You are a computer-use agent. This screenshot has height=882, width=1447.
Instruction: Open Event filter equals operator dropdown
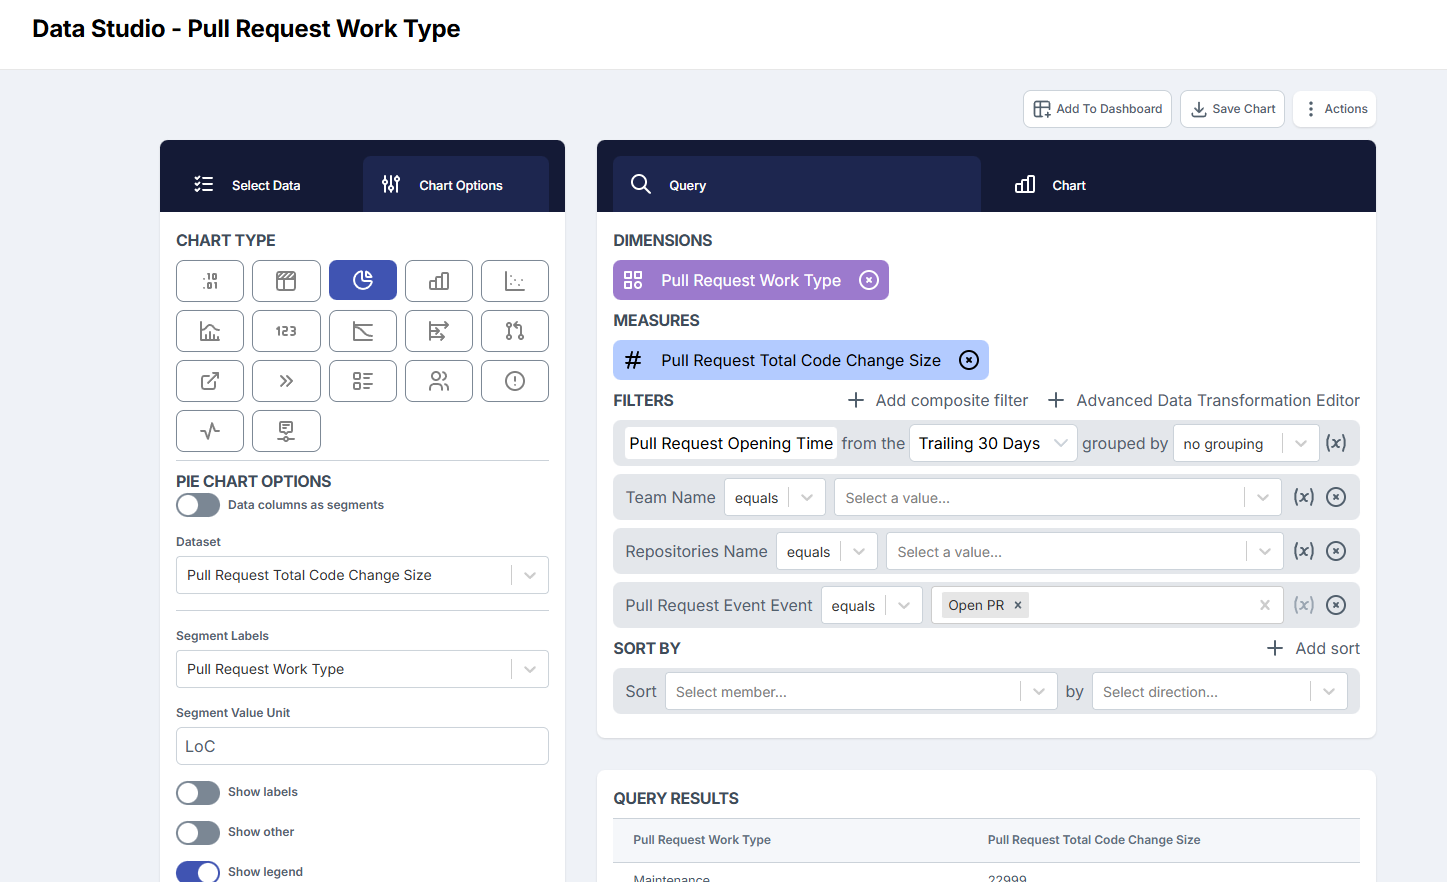872,605
